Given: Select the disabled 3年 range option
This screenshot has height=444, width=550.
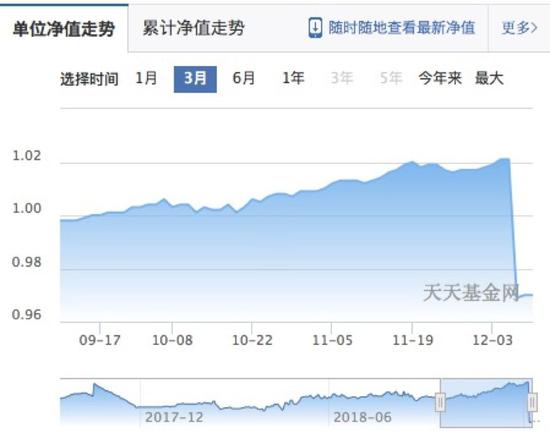Looking at the screenshot, I should pyautogui.click(x=342, y=78).
